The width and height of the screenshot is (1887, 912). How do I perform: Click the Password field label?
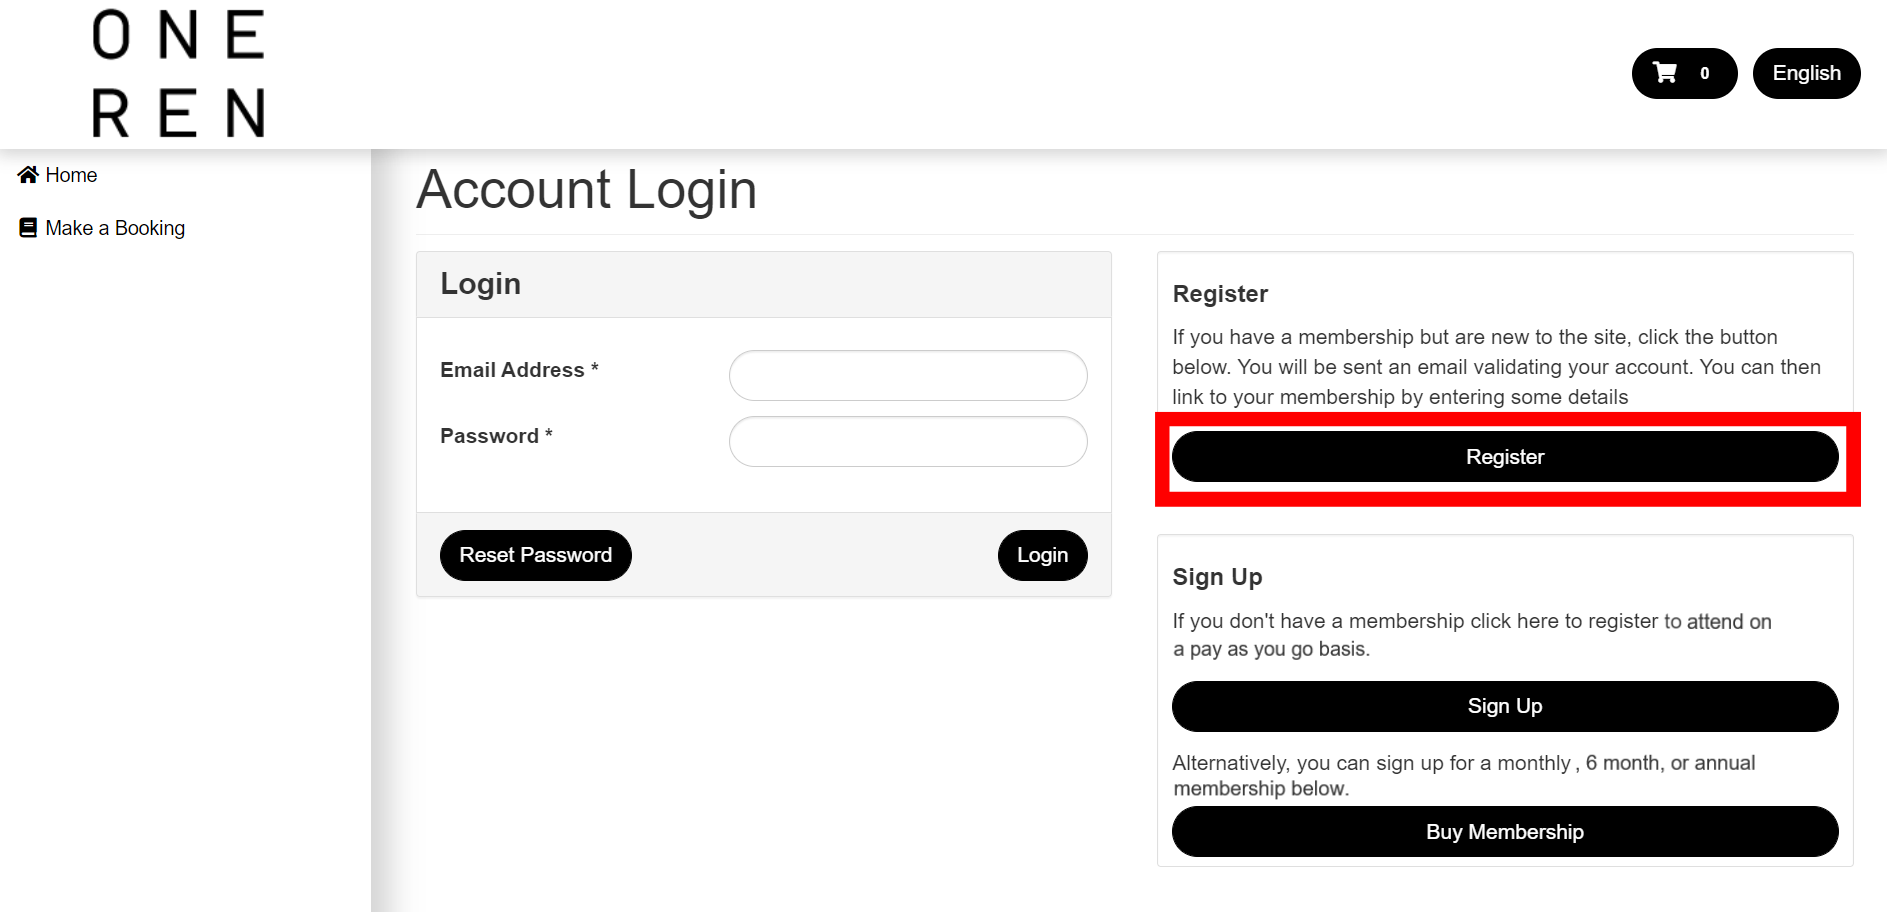[489, 436]
